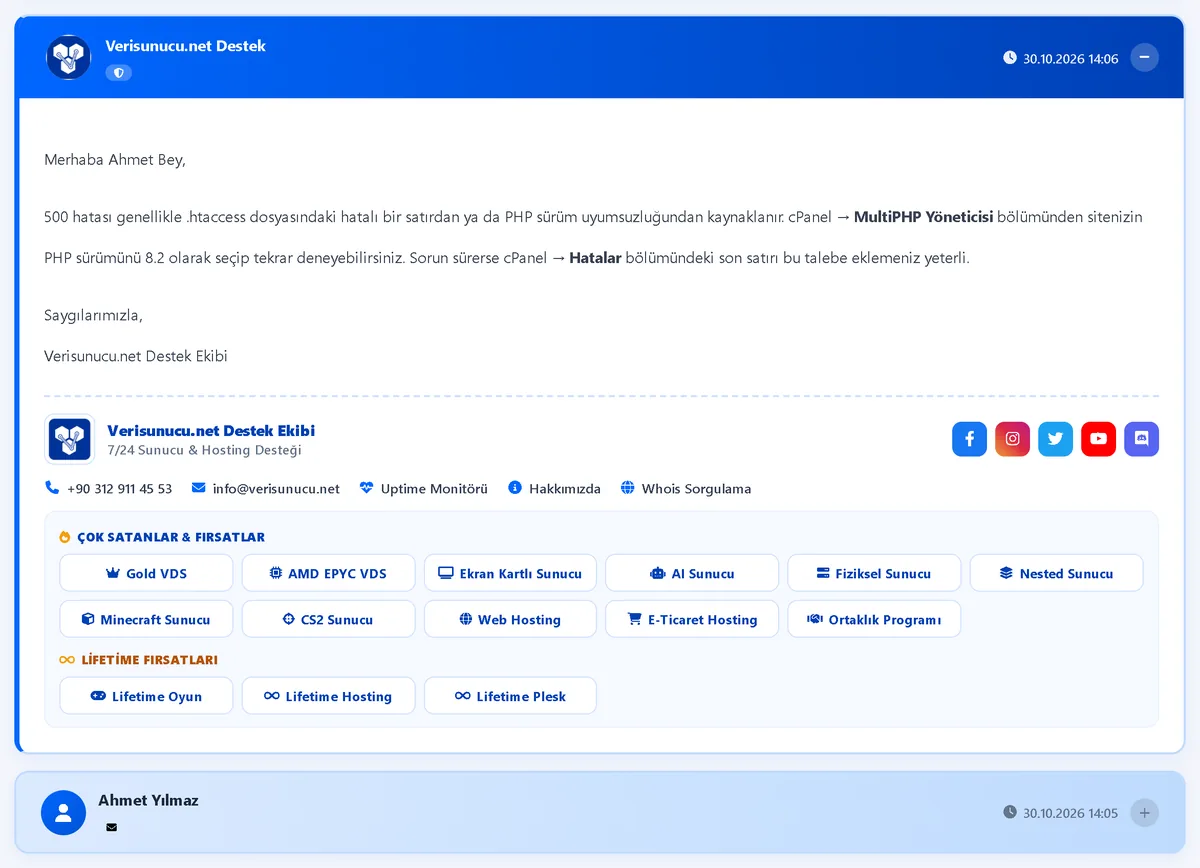1200x868 pixels.
Task: Click the Verisunucu.net Destek avatar logo
Action: pos(69,57)
